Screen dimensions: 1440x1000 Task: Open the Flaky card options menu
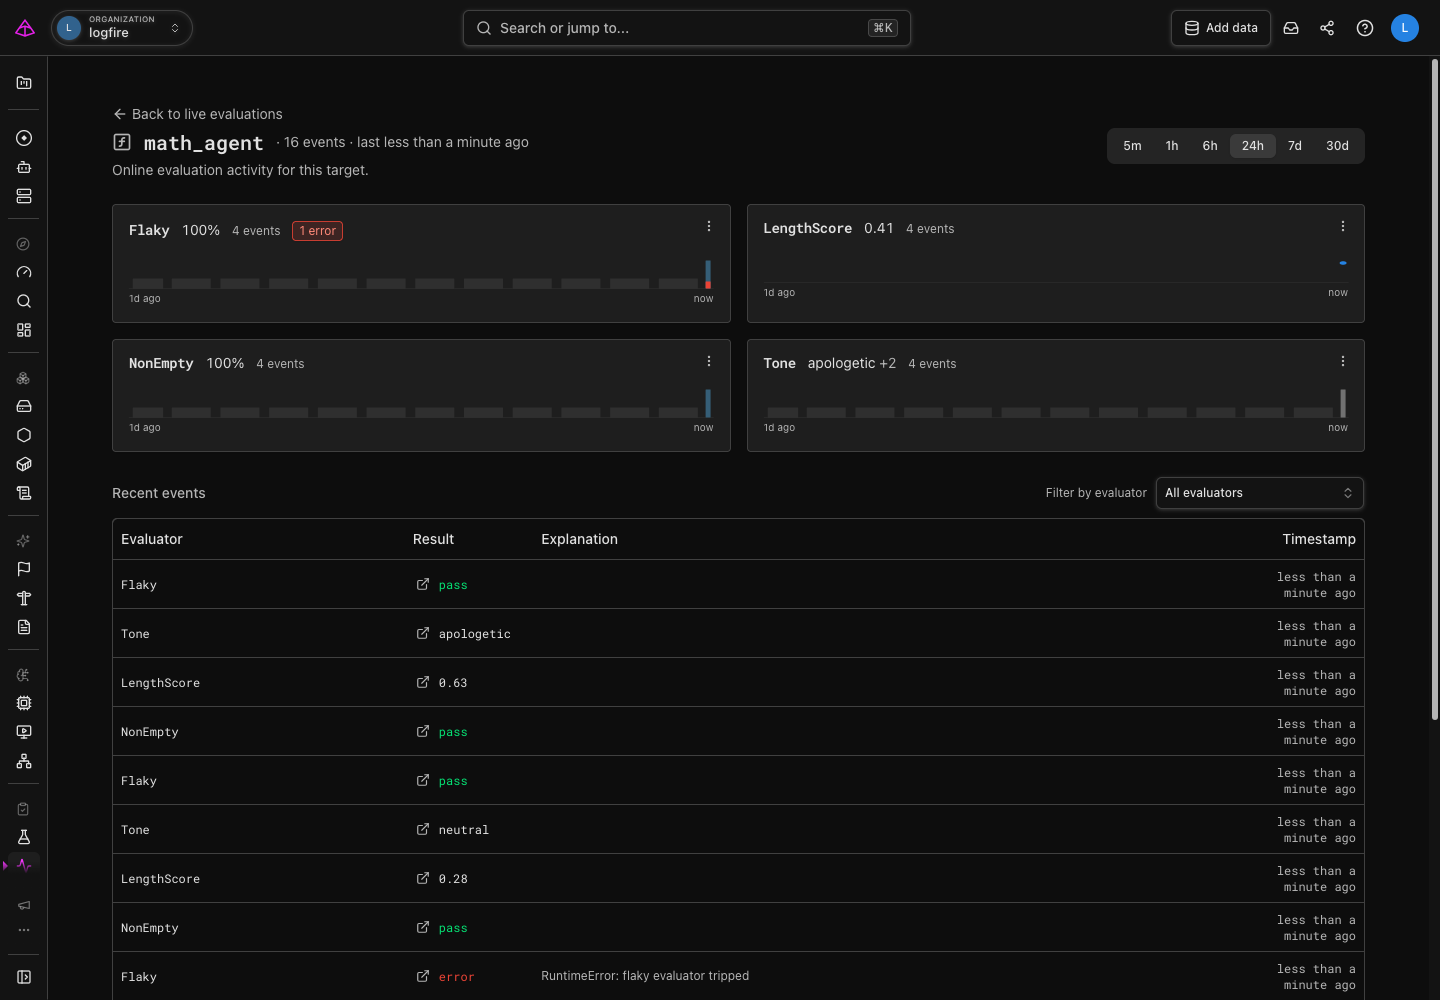click(x=709, y=226)
